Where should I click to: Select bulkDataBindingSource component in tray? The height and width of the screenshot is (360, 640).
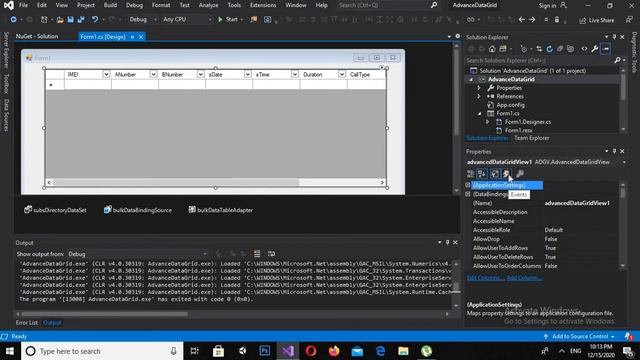coord(138,210)
